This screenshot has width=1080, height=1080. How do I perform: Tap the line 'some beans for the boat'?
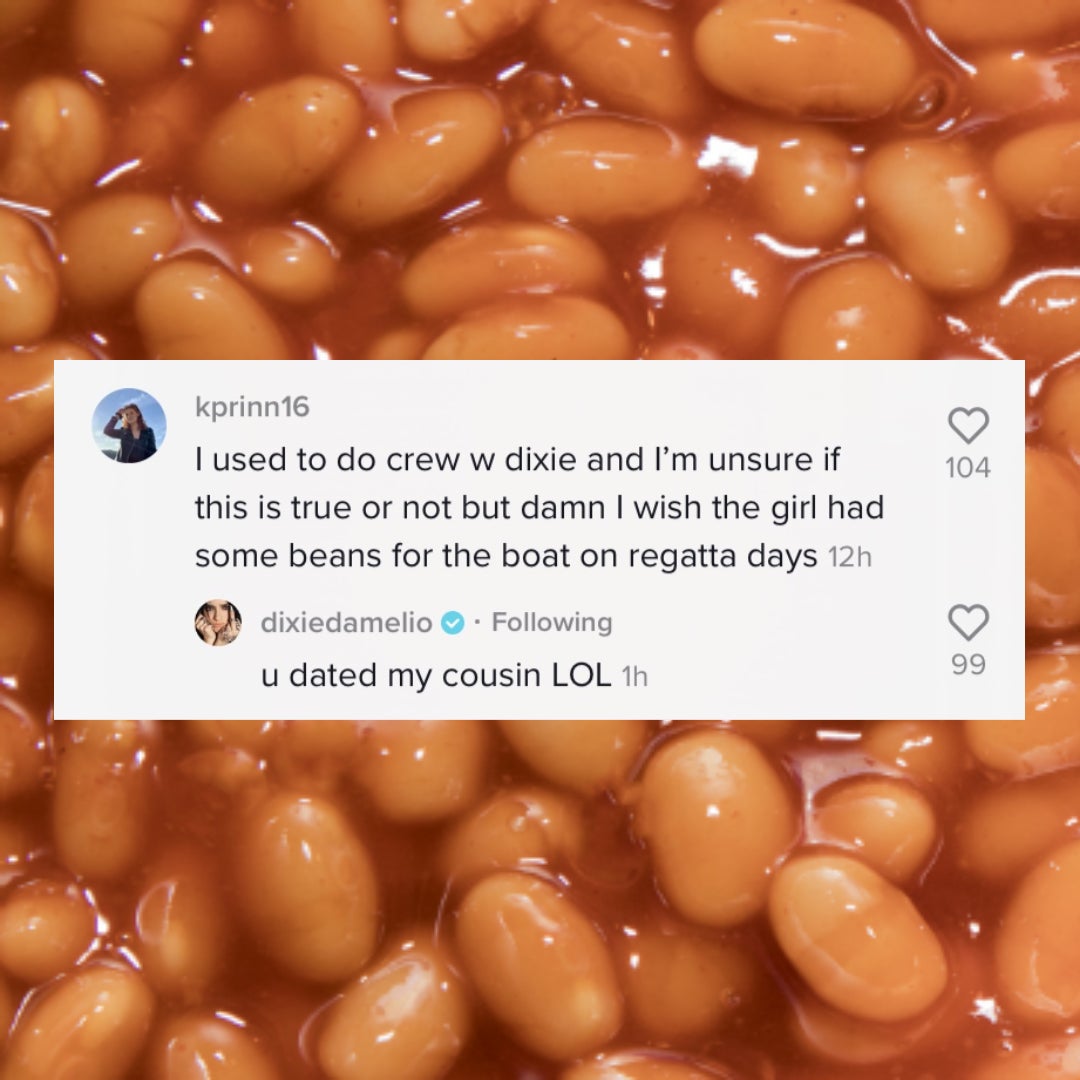(506, 556)
